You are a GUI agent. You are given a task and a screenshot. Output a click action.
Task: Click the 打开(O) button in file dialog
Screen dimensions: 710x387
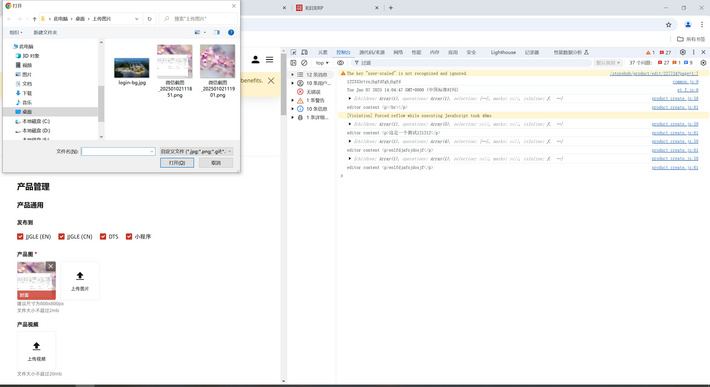tap(177, 163)
